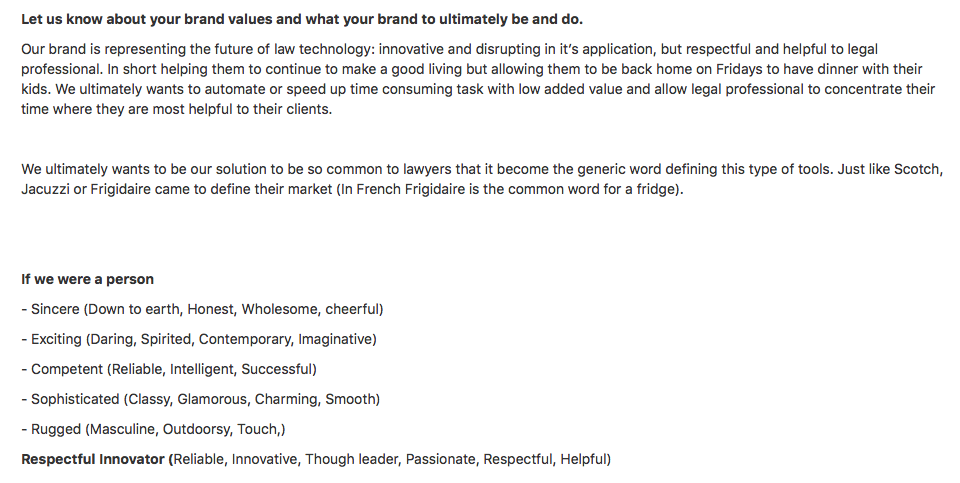This screenshot has width=960, height=483.
Task: Click the bold "Respectful Innovator" text
Action: pyautogui.click(x=95, y=459)
